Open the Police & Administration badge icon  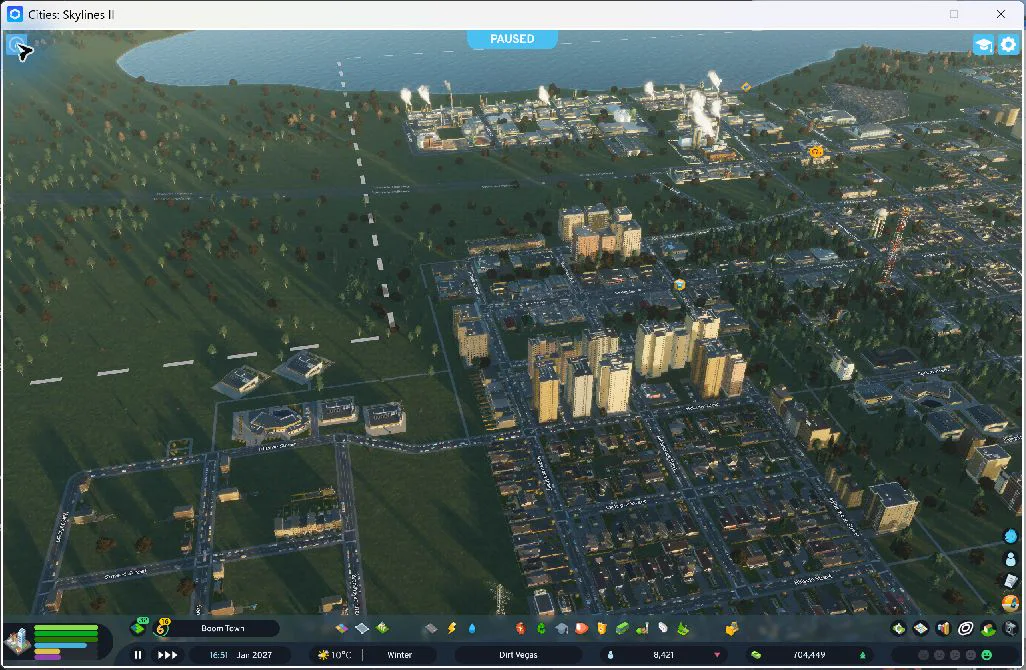point(601,628)
